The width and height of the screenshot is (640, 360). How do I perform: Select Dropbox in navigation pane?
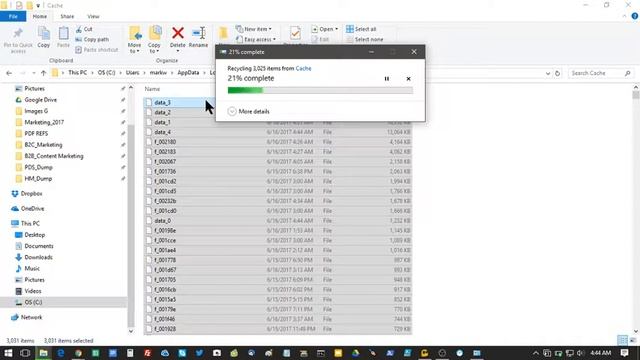pos(31,193)
